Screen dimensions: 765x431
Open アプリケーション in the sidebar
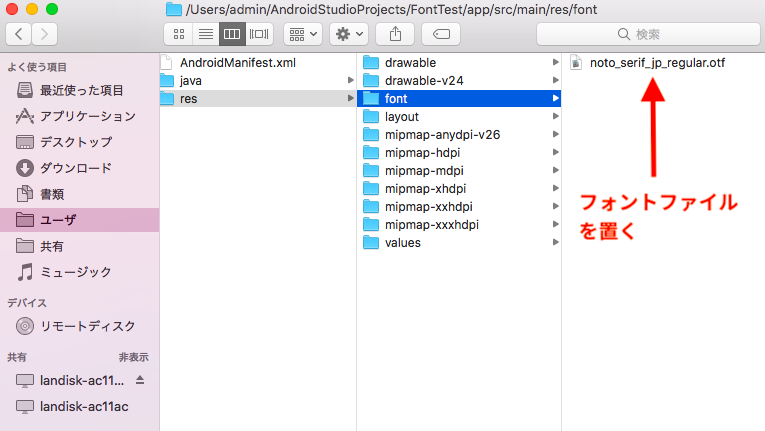click(x=80, y=116)
